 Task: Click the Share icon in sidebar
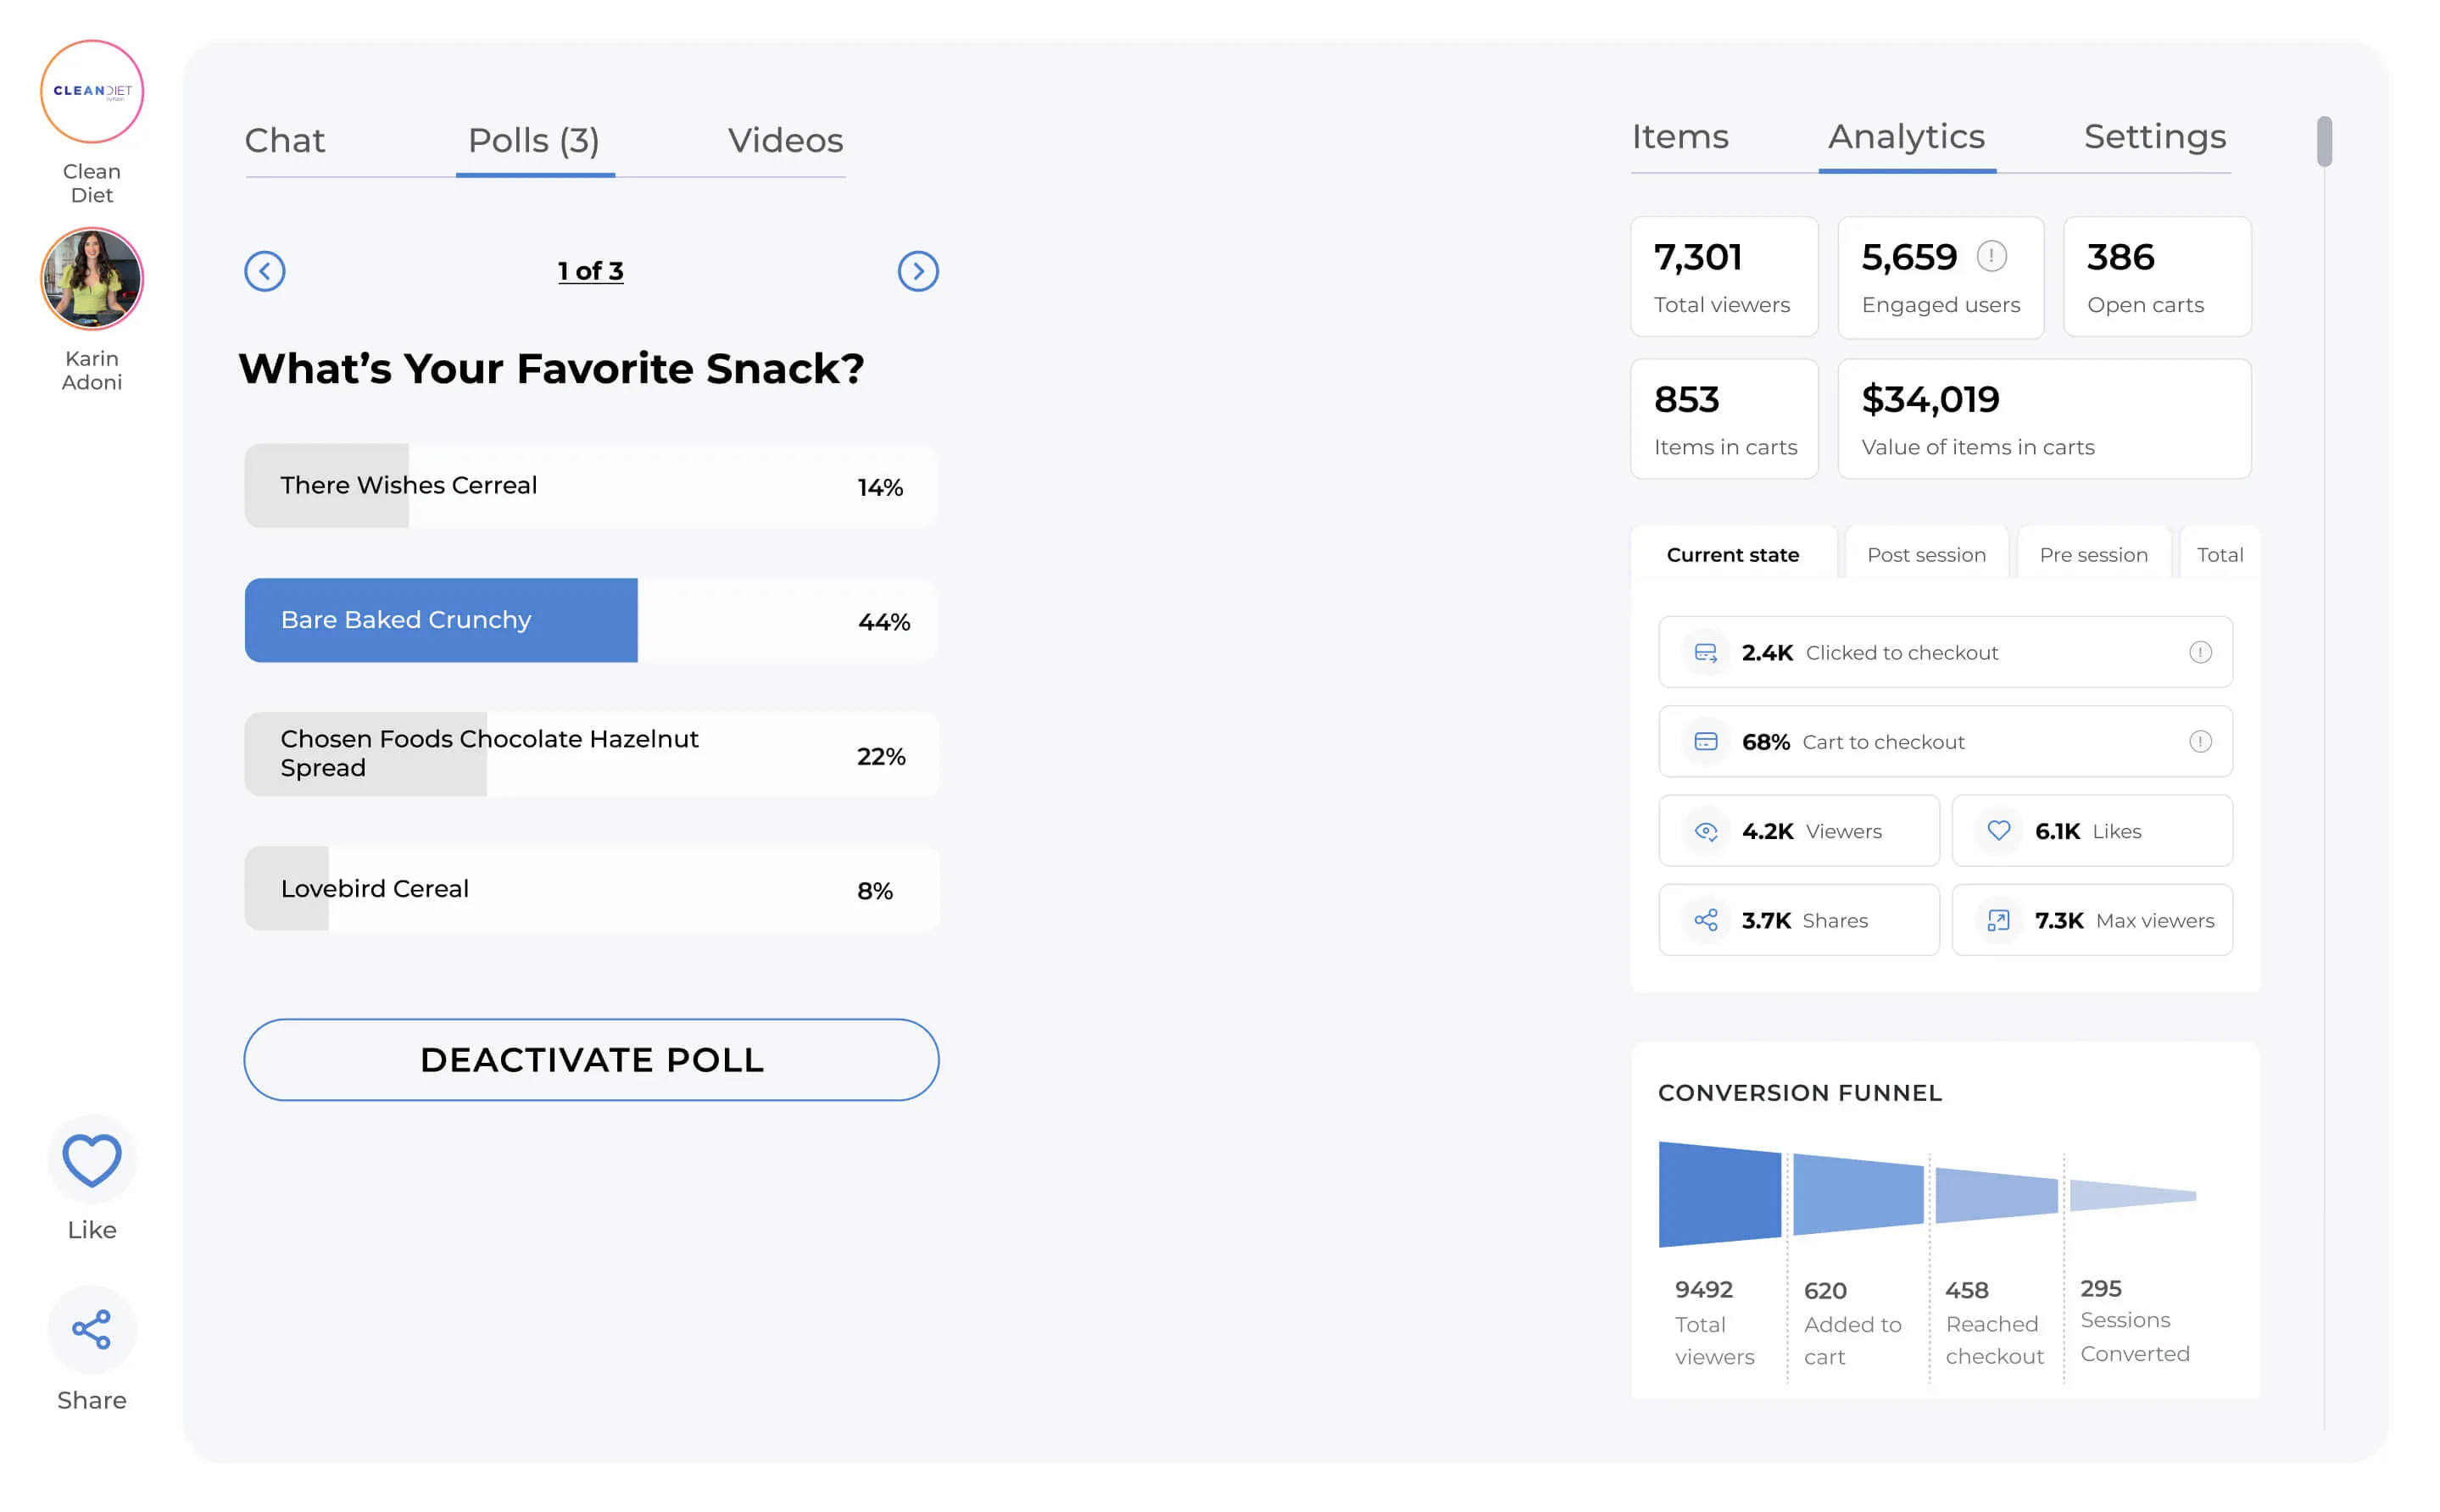click(x=92, y=1329)
